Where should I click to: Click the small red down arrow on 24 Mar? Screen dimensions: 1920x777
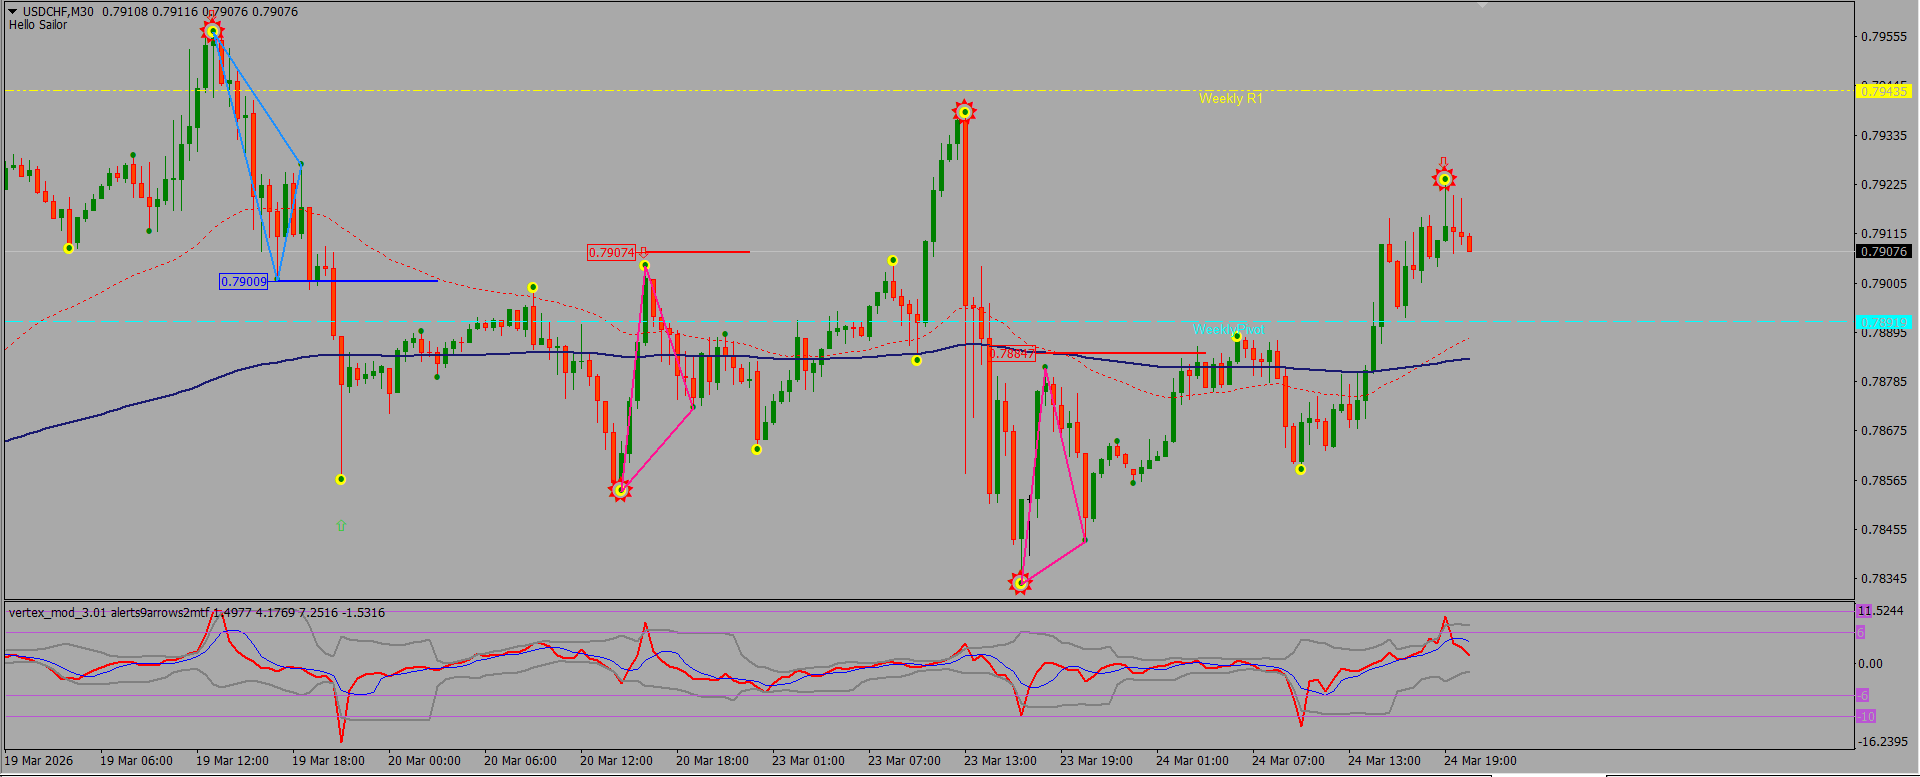[x=1443, y=161]
